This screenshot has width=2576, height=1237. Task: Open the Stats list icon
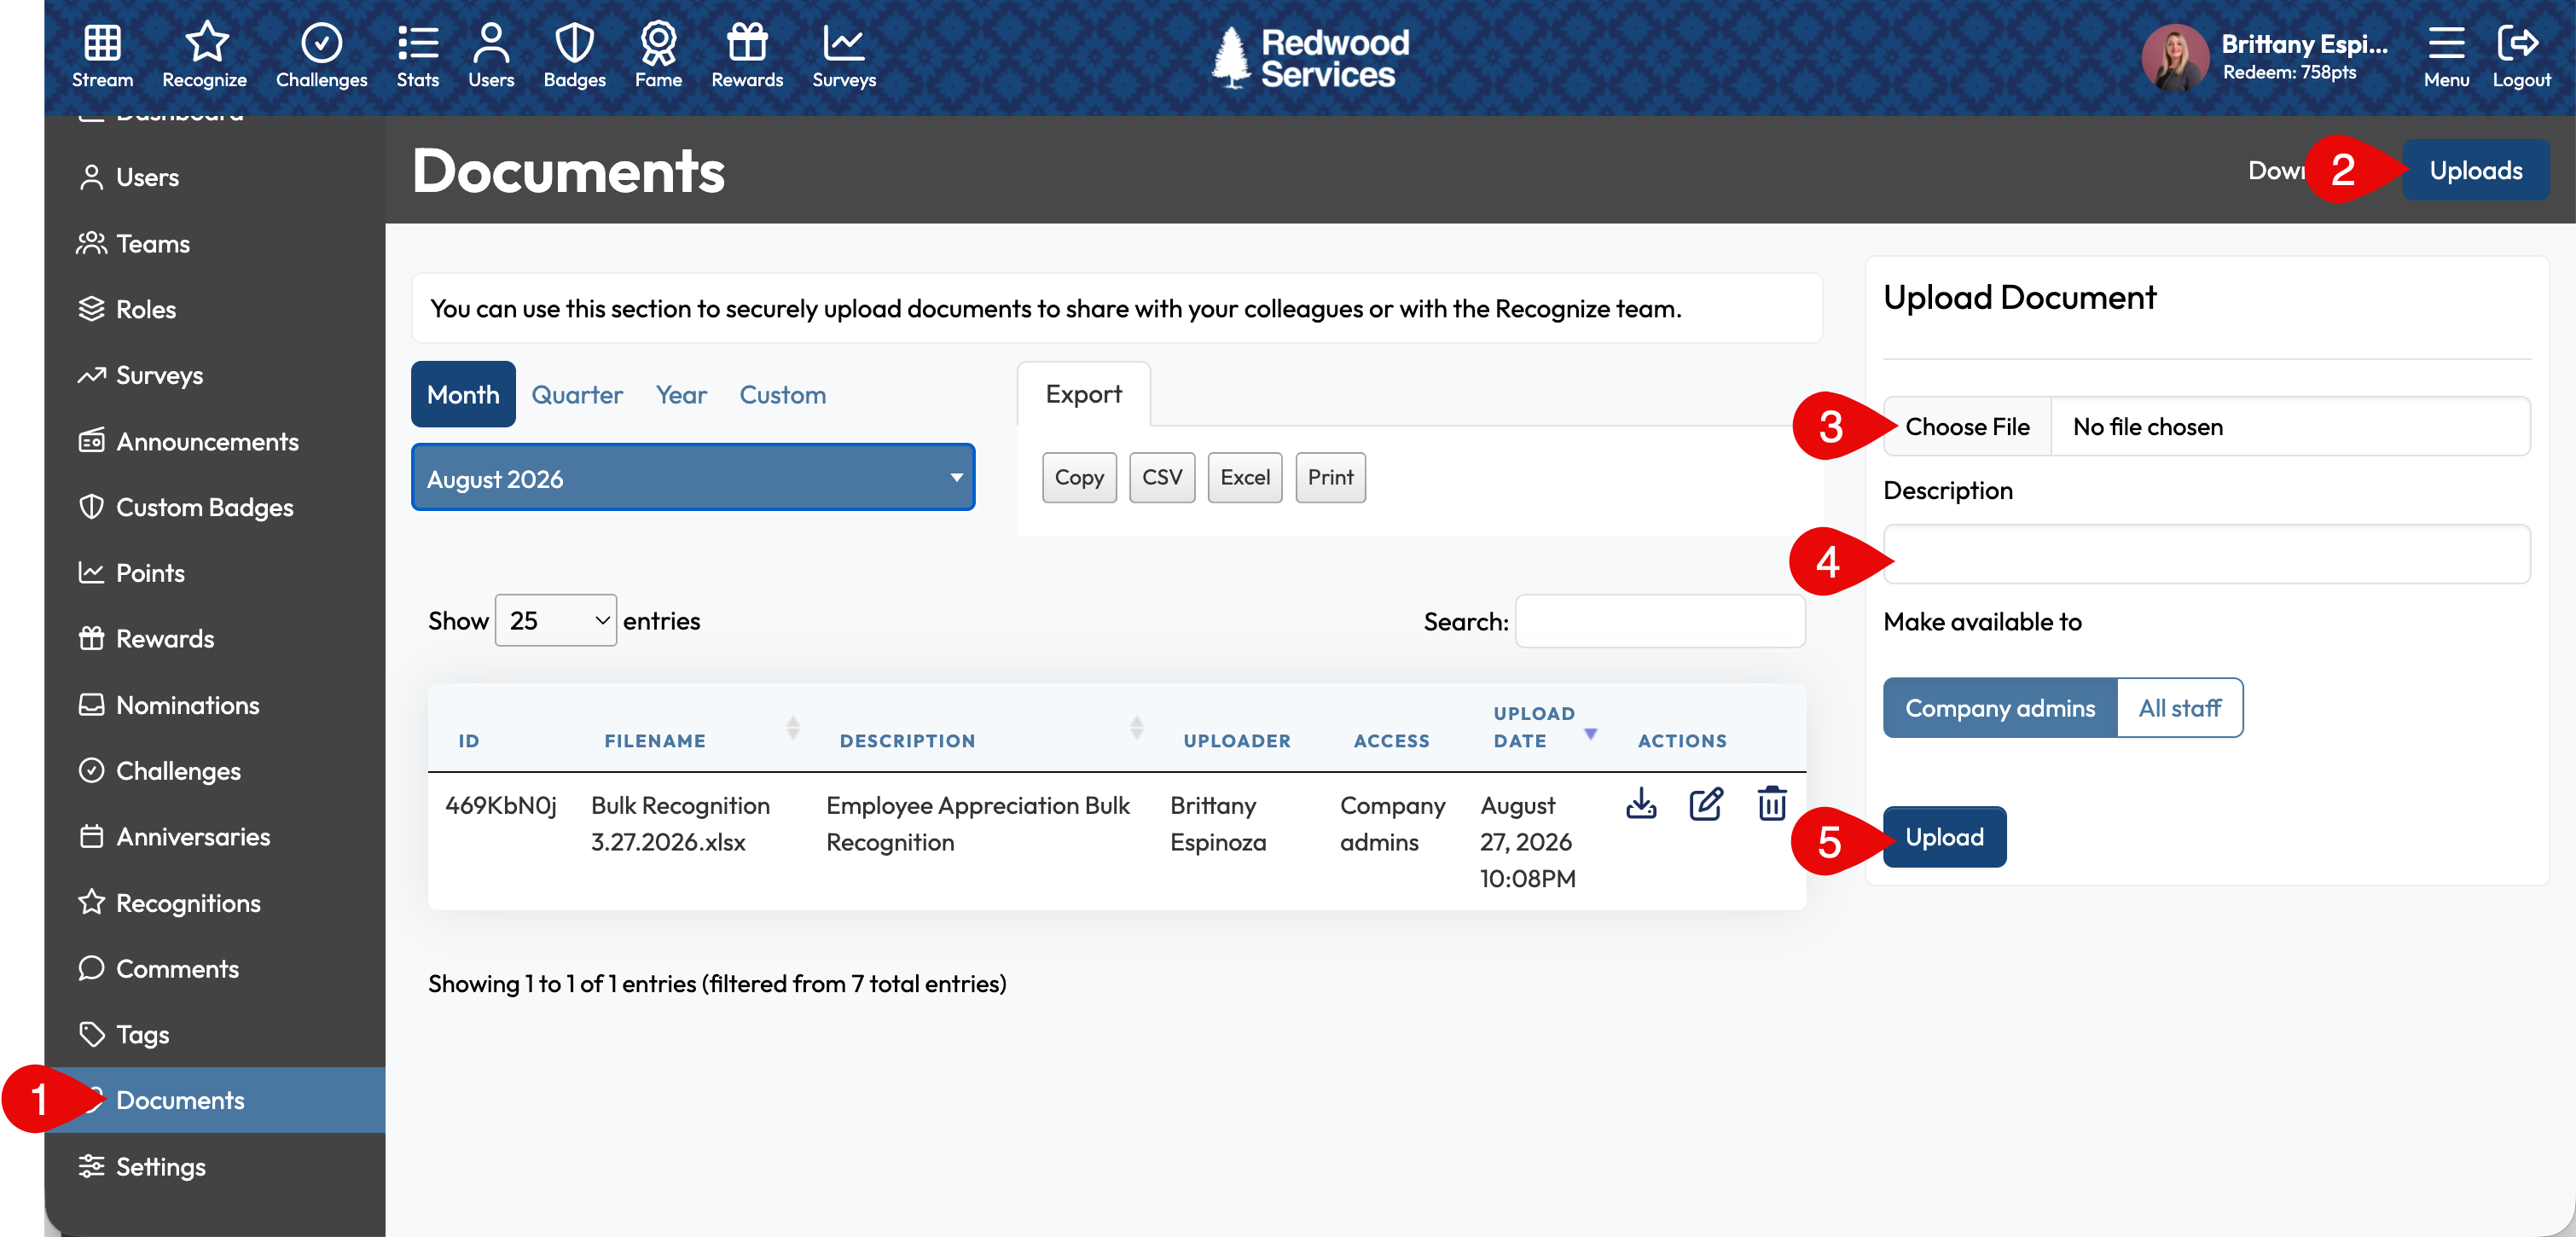pyautogui.click(x=418, y=43)
